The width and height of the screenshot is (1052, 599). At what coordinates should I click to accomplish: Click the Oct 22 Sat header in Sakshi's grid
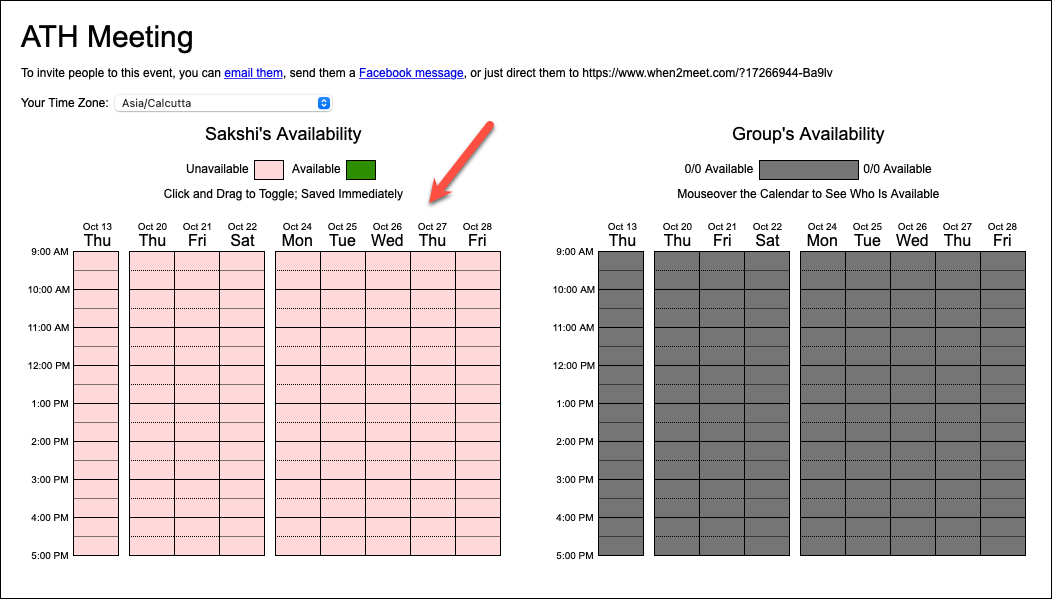(242, 235)
